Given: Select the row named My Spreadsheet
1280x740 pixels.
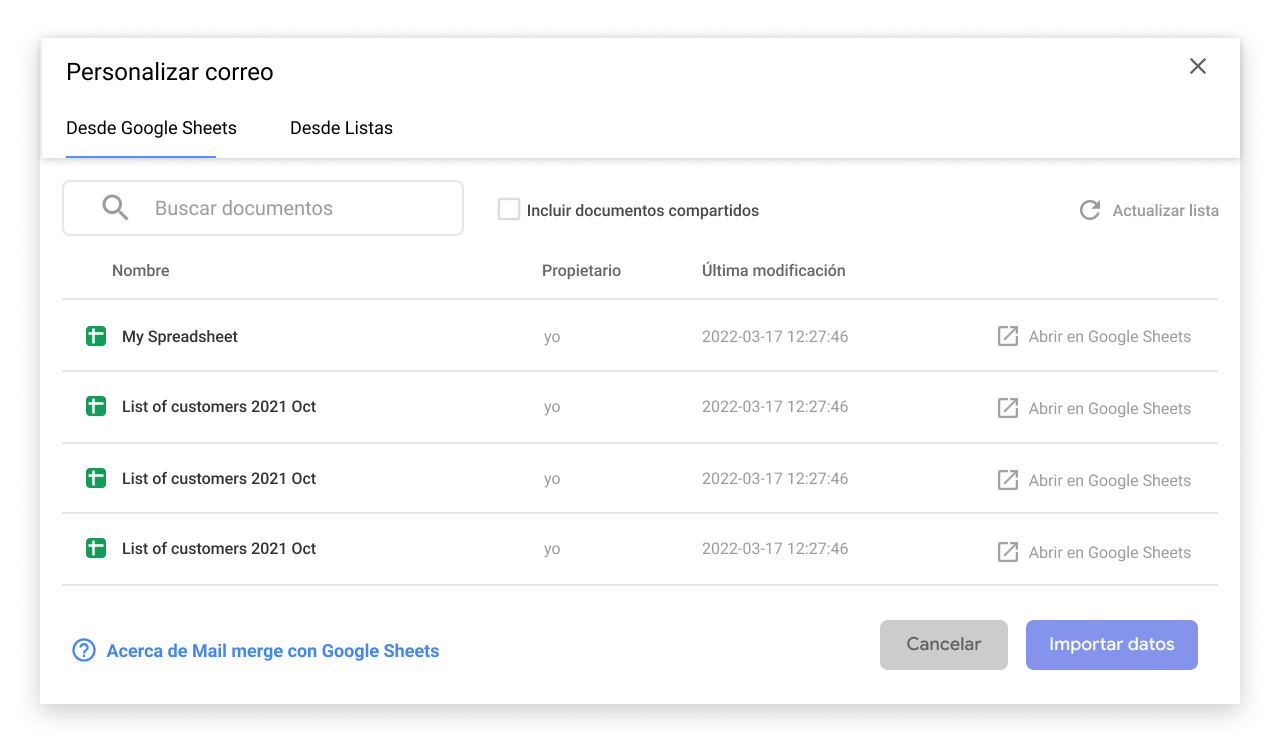Looking at the screenshot, I should tap(179, 336).
